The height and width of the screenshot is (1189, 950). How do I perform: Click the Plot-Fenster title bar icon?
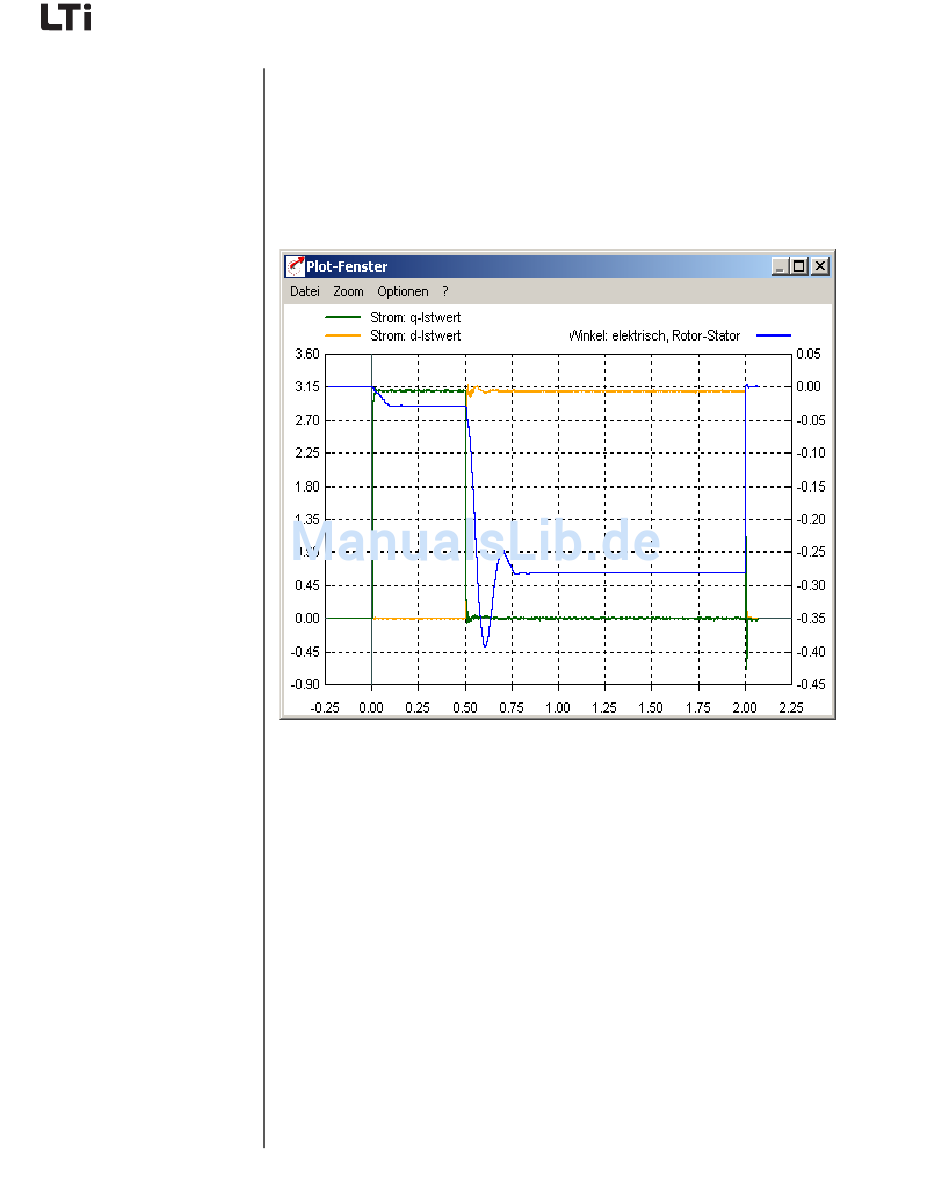coord(295,267)
